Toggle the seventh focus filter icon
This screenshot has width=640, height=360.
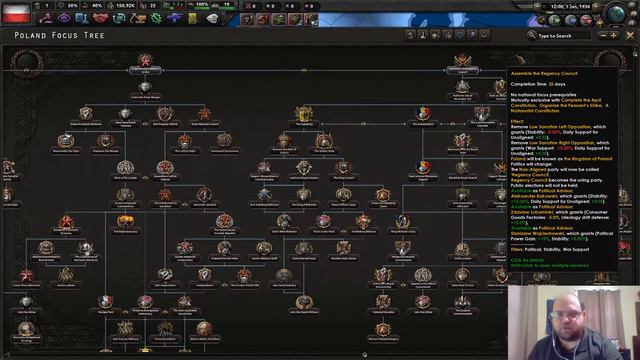484,36
